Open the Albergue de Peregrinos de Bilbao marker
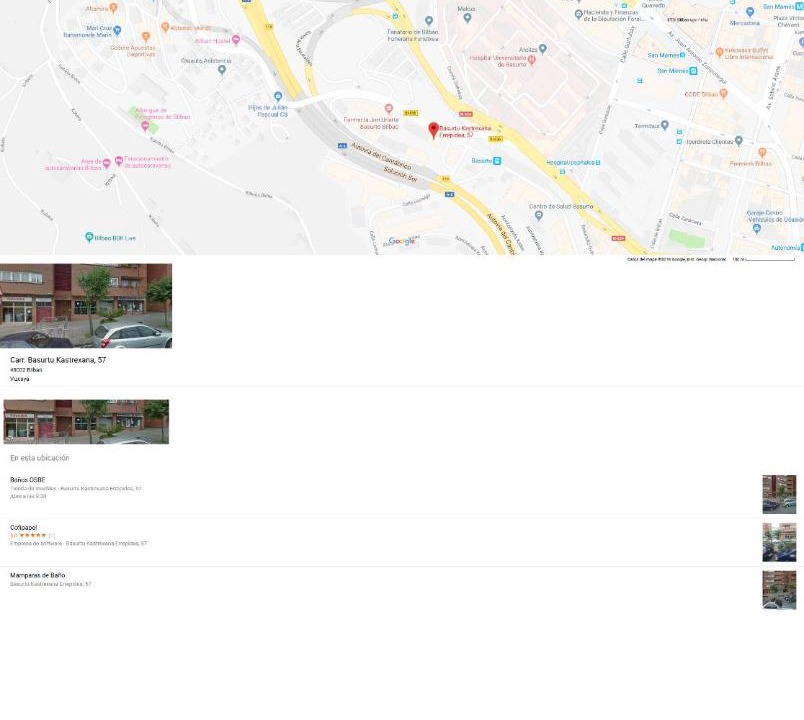The width and height of the screenshot is (804, 720). tap(145, 126)
